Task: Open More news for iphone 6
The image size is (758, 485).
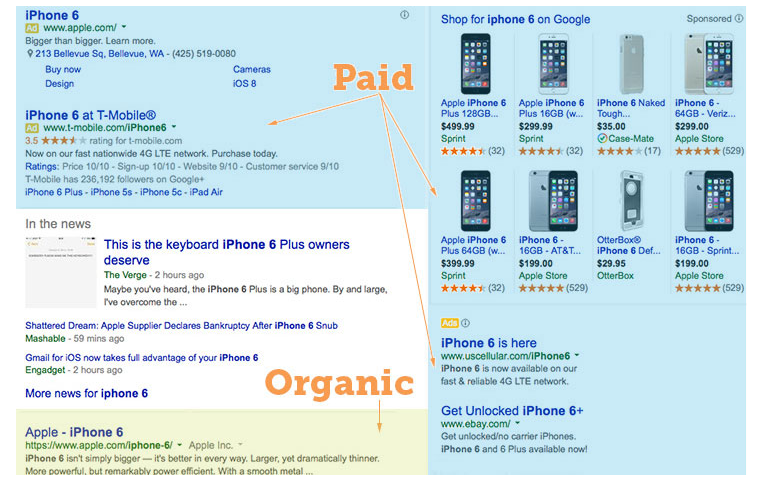Action: [x=87, y=393]
